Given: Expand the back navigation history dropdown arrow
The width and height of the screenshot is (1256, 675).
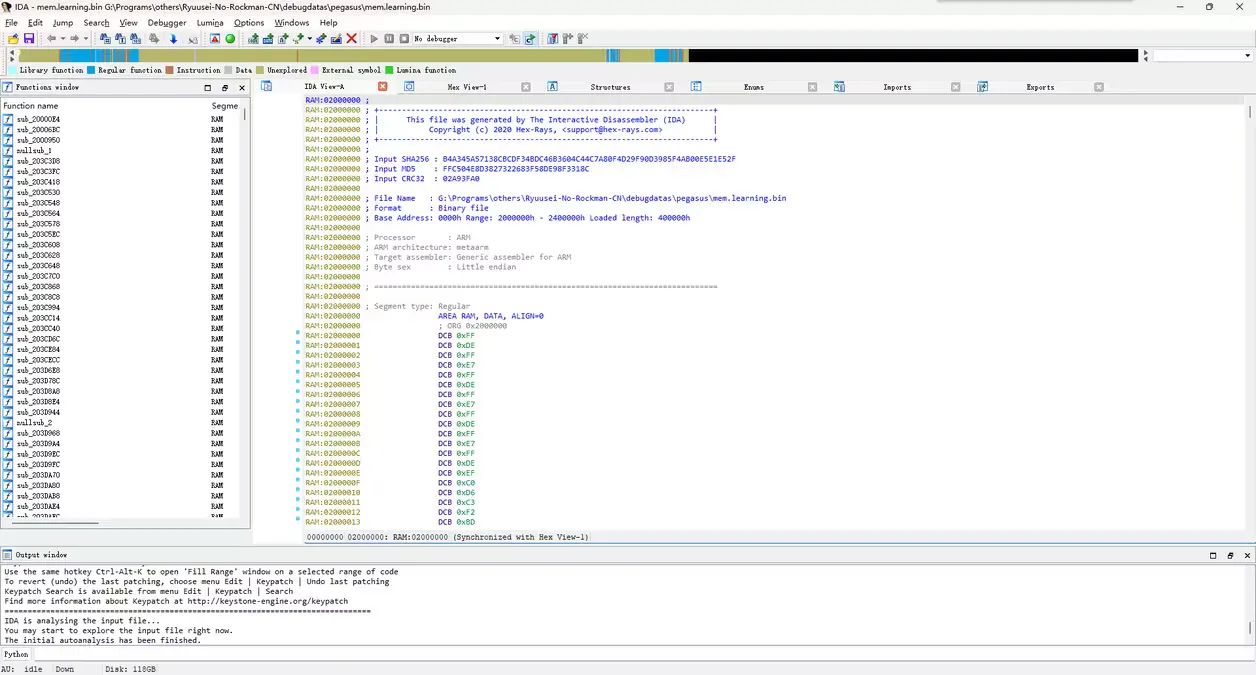Looking at the screenshot, I should [x=62, y=39].
